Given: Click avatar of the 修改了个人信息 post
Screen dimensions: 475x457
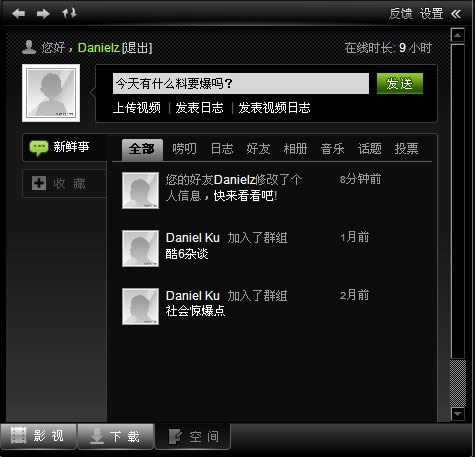Looking at the screenshot, I should [140, 190].
